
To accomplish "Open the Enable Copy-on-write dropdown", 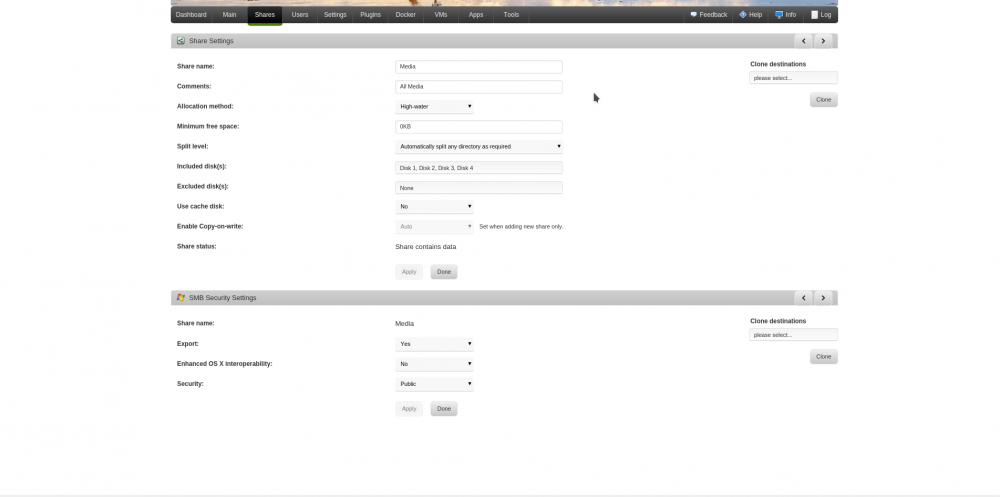I will tap(434, 226).
